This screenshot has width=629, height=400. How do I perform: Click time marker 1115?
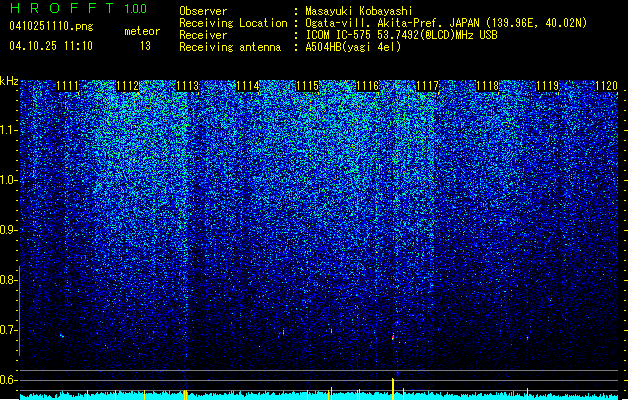[x=308, y=86]
